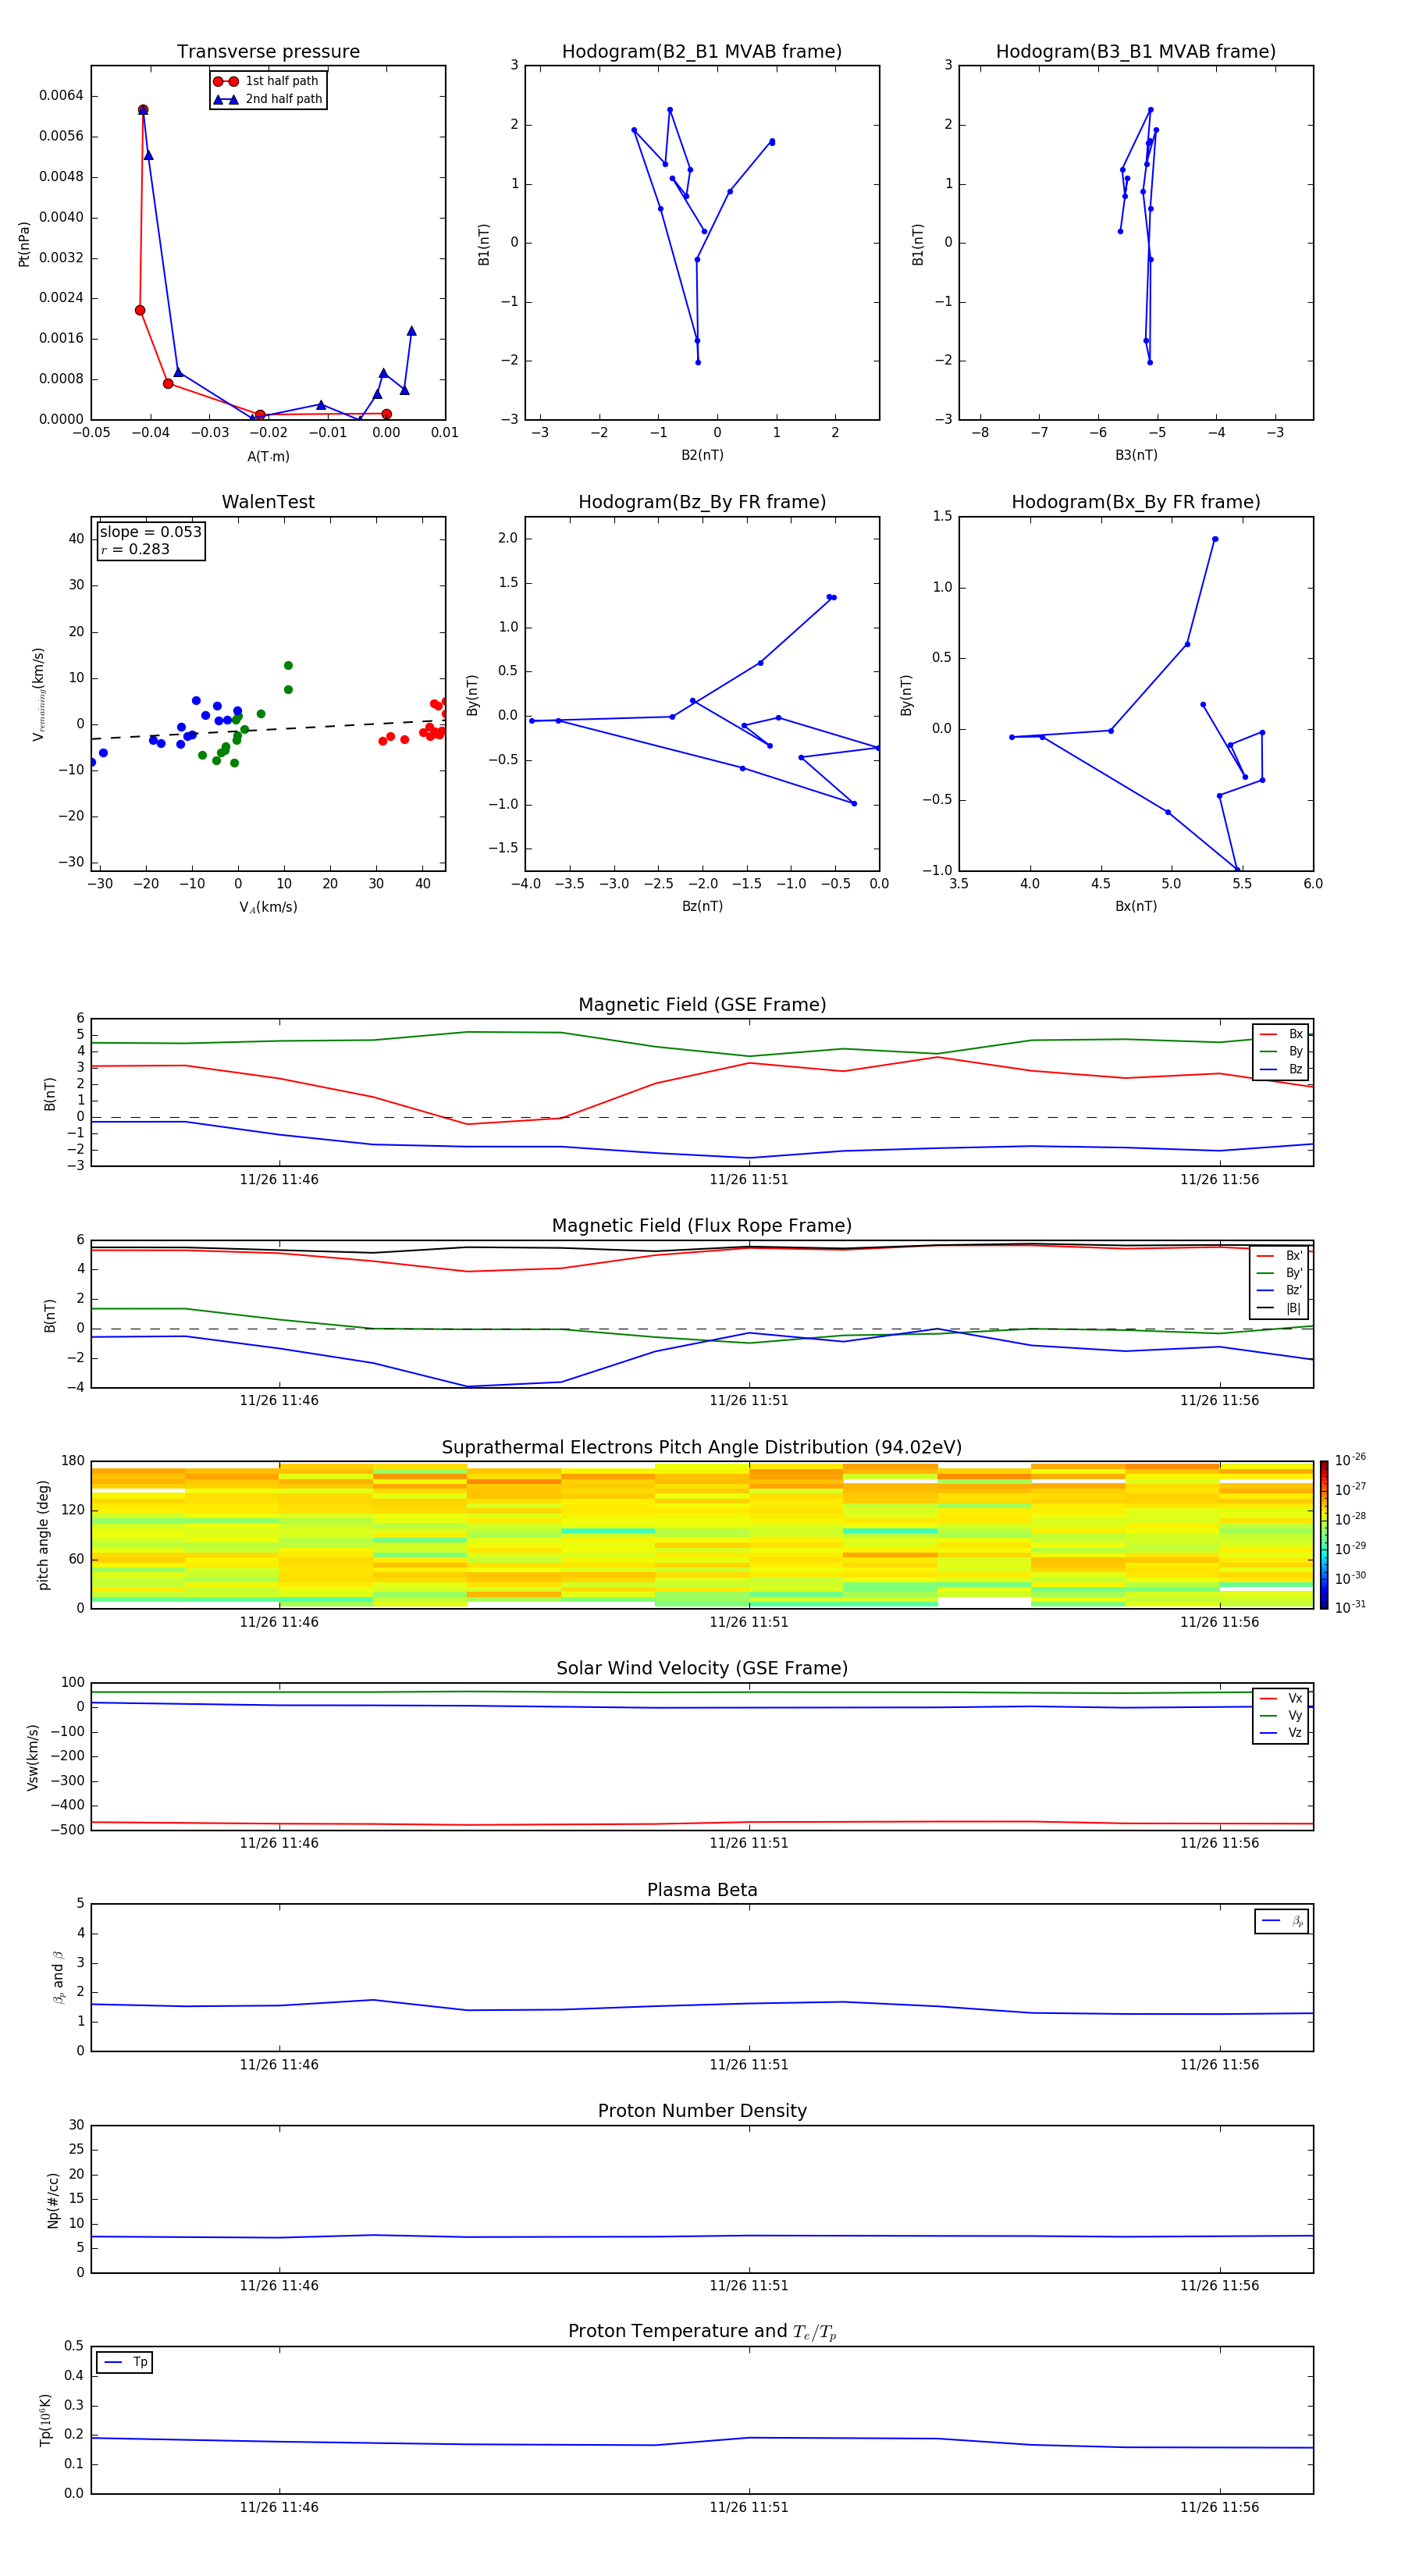The width and height of the screenshot is (1405, 2576).
Task: Click the top data point in Bx_By hodogram
Action: [x=1215, y=539]
